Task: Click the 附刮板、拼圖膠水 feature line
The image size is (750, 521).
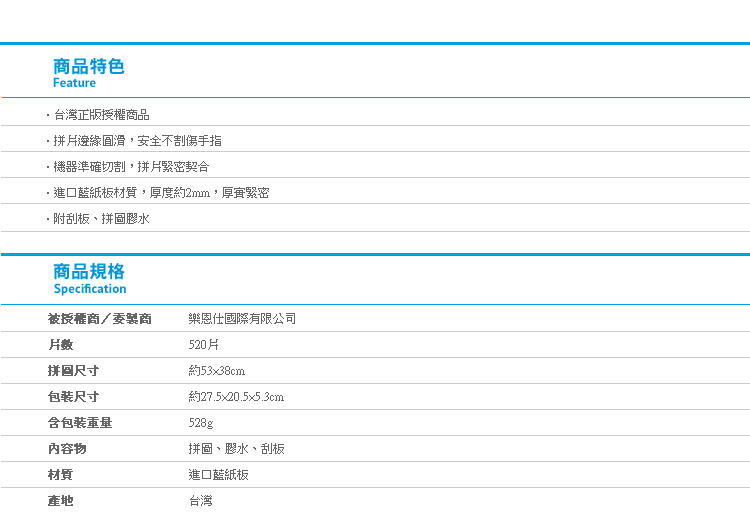Action: tap(101, 218)
